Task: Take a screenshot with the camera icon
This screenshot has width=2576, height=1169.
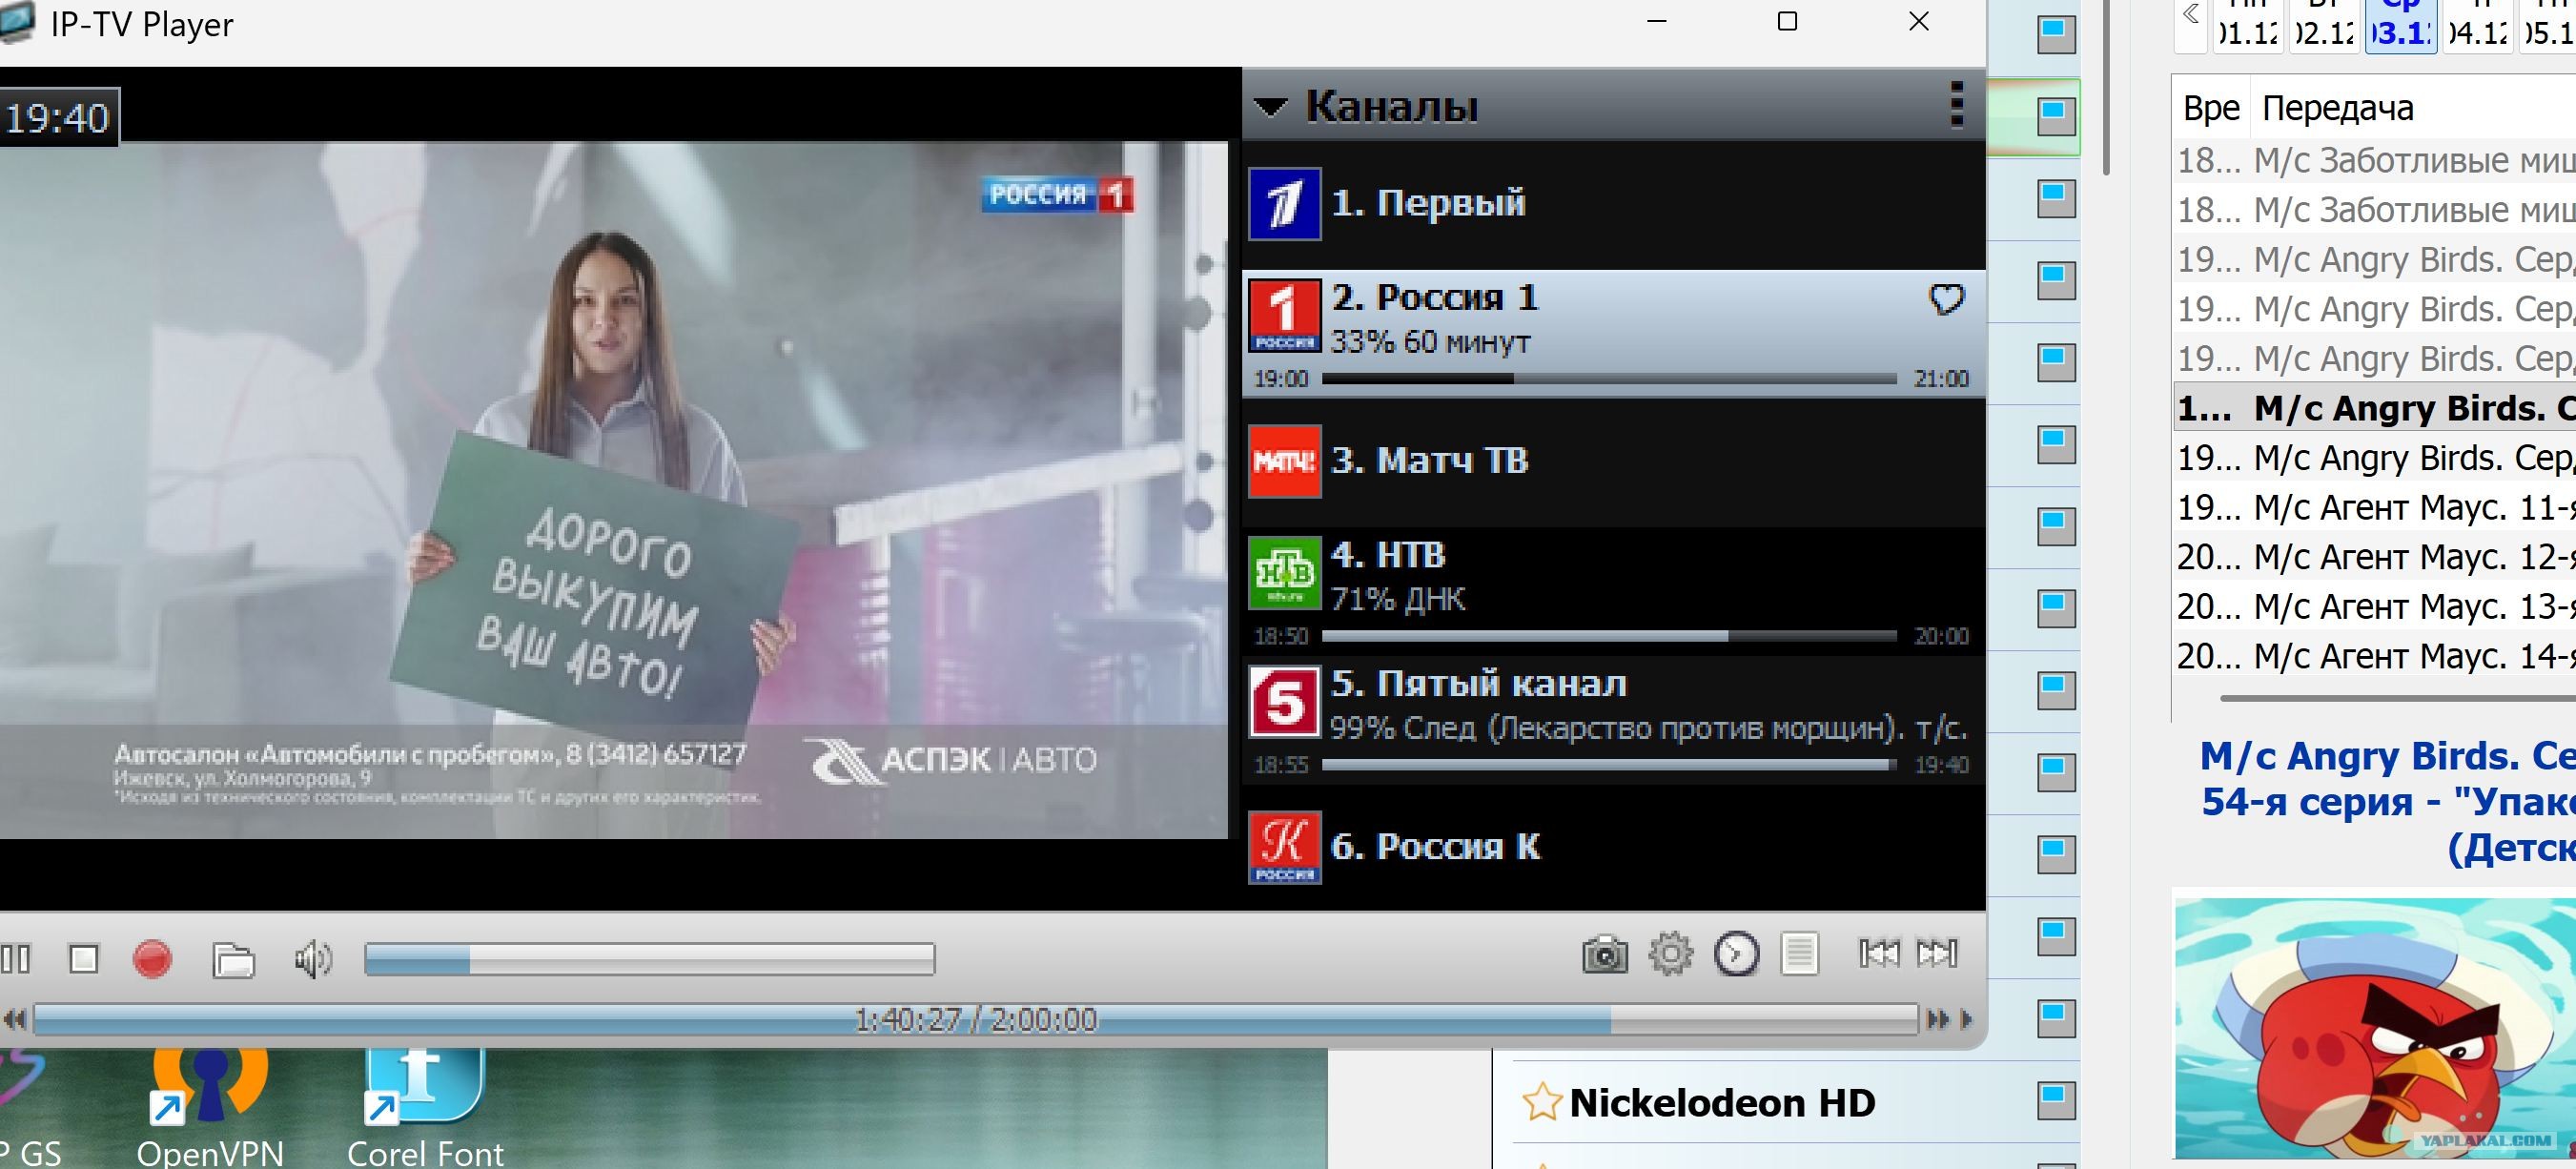Action: coord(1604,954)
